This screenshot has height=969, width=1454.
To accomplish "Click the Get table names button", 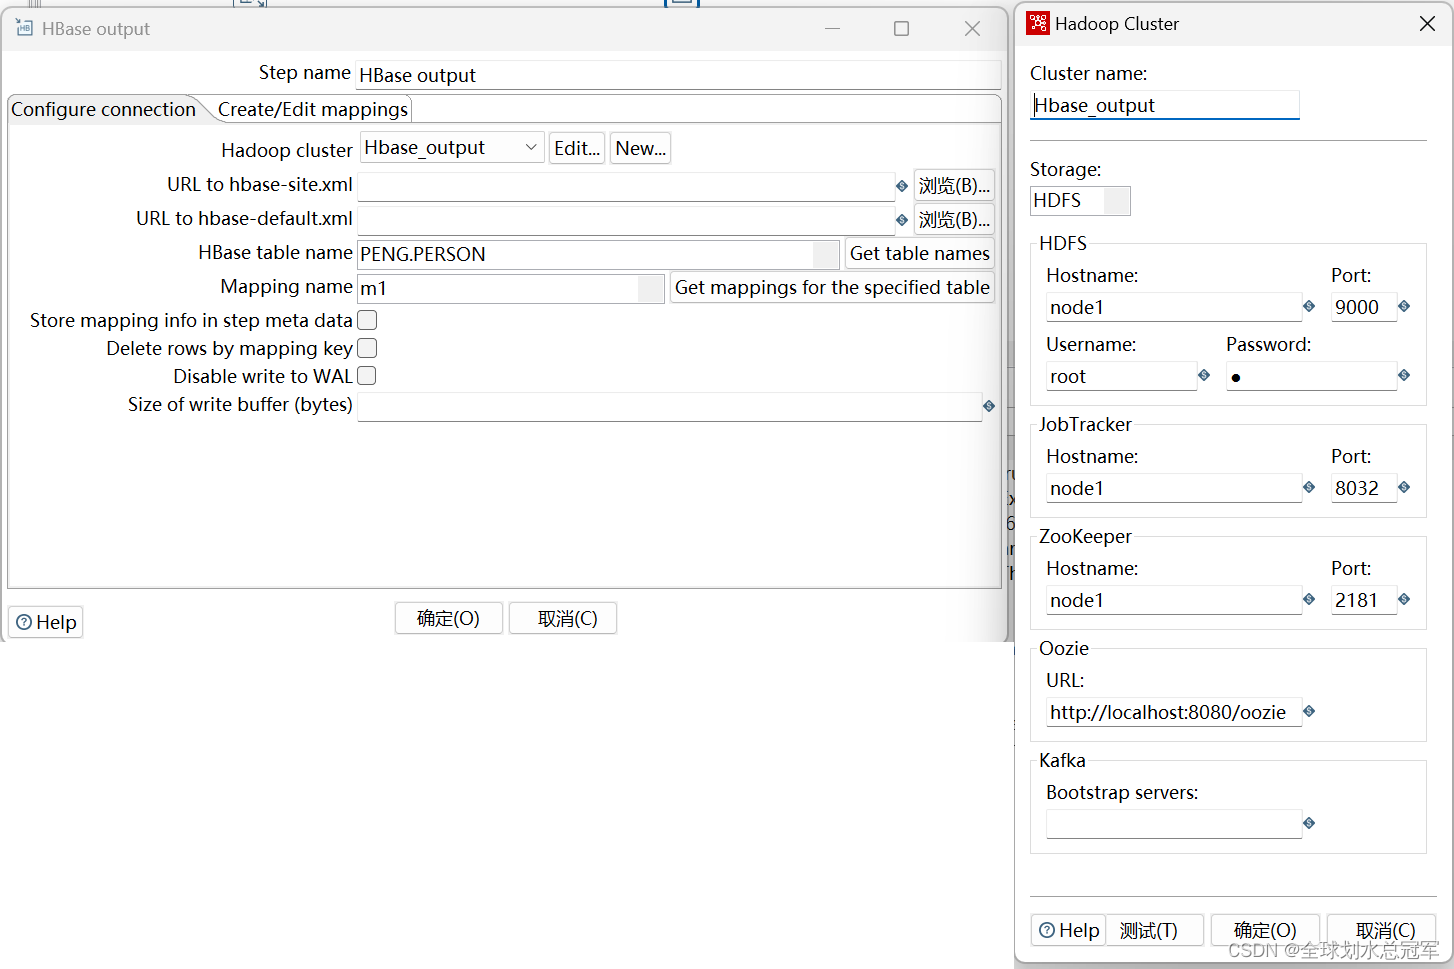I will click(919, 253).
